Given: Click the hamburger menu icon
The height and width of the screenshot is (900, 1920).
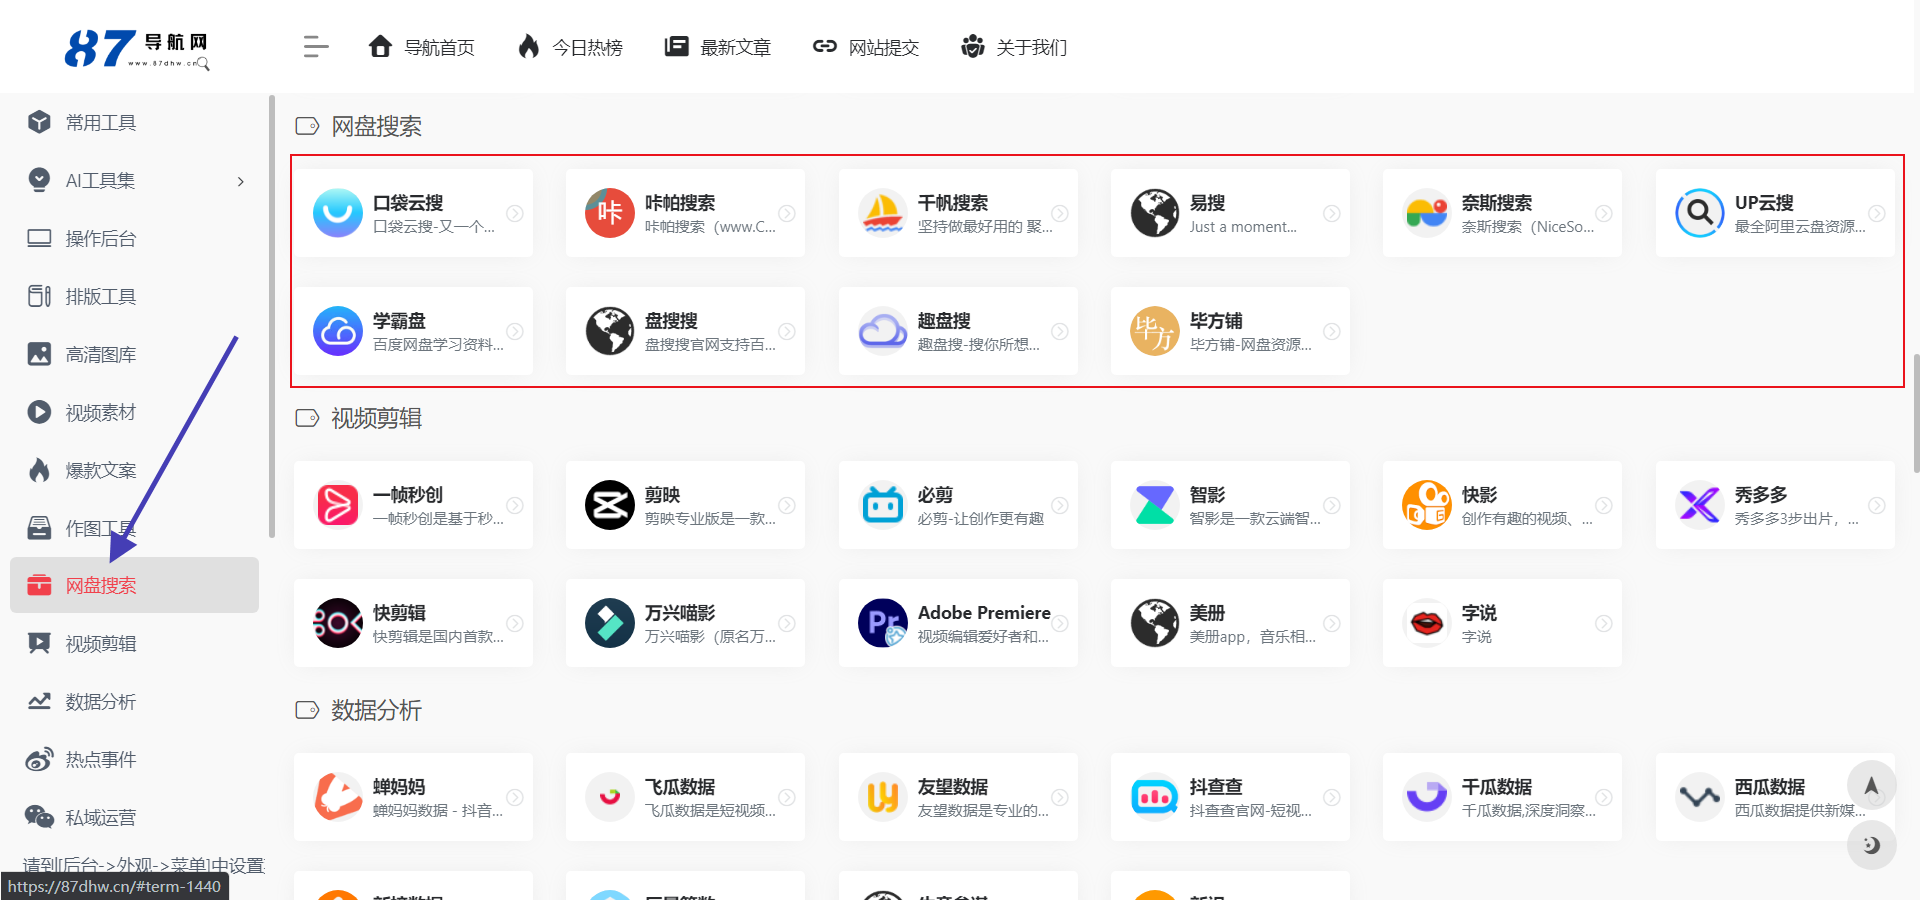Looking at the screenshot, I should coord(315,46).
